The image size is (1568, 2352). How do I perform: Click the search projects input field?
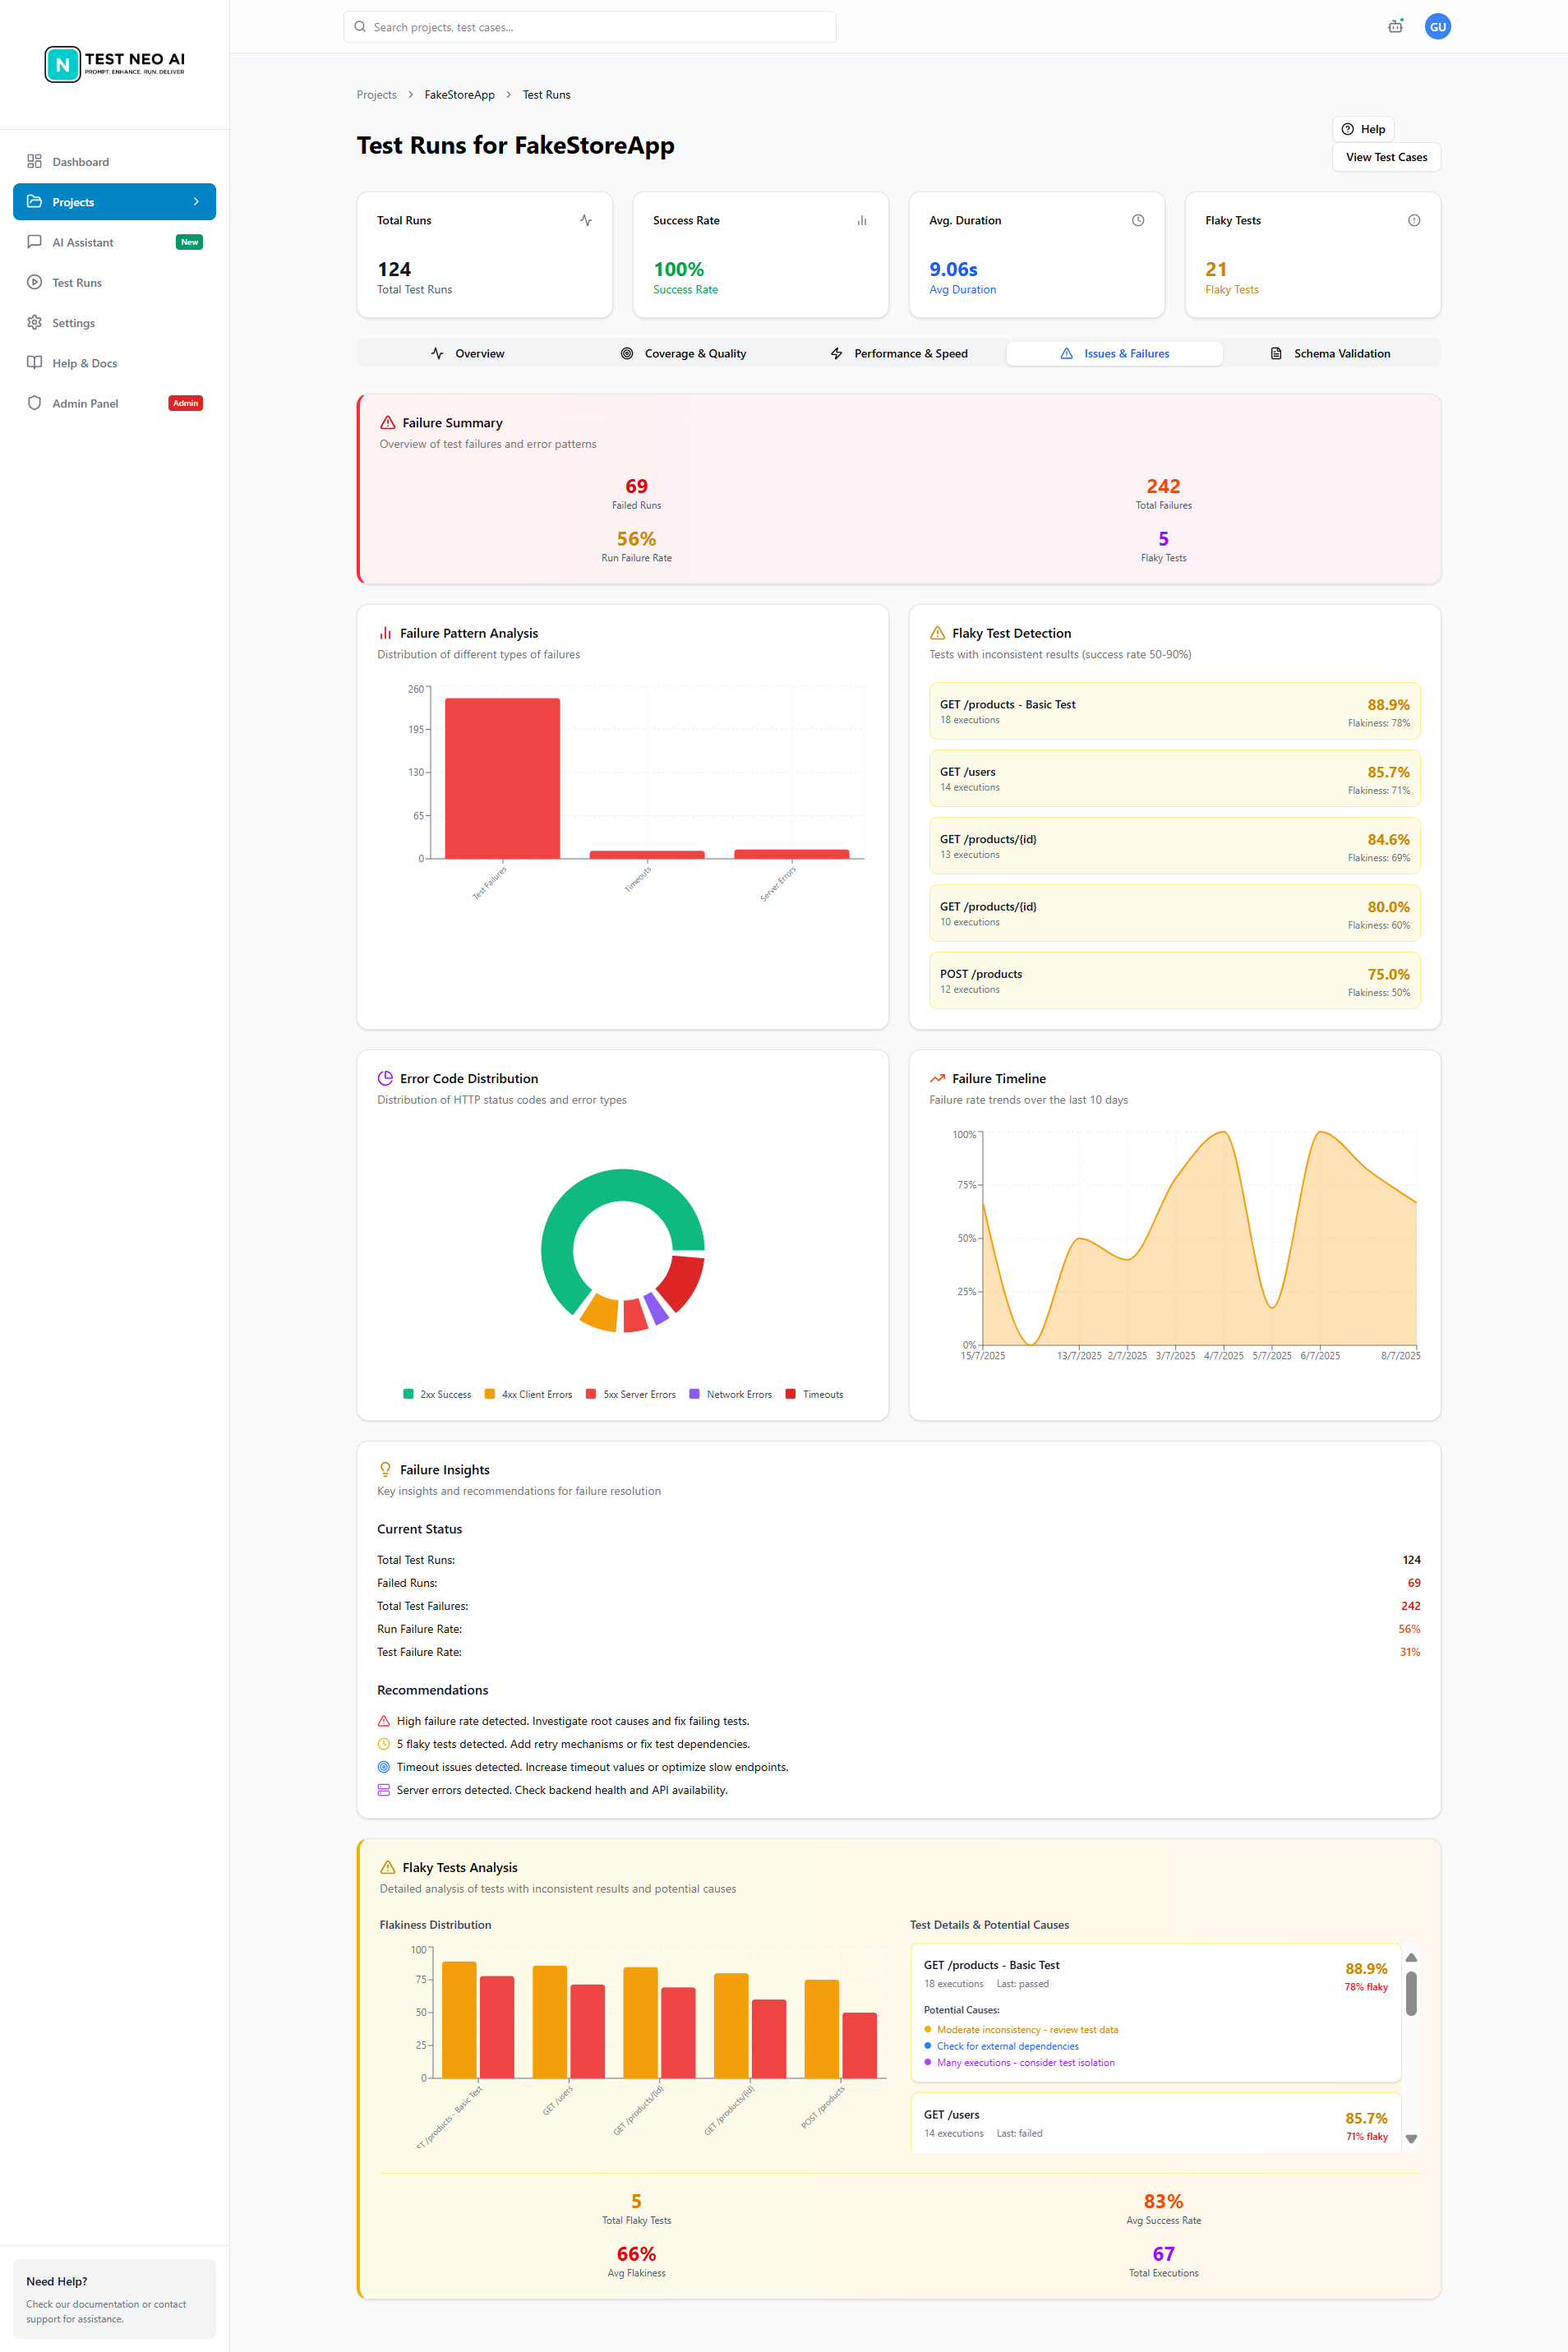click(x=590, y=27)
